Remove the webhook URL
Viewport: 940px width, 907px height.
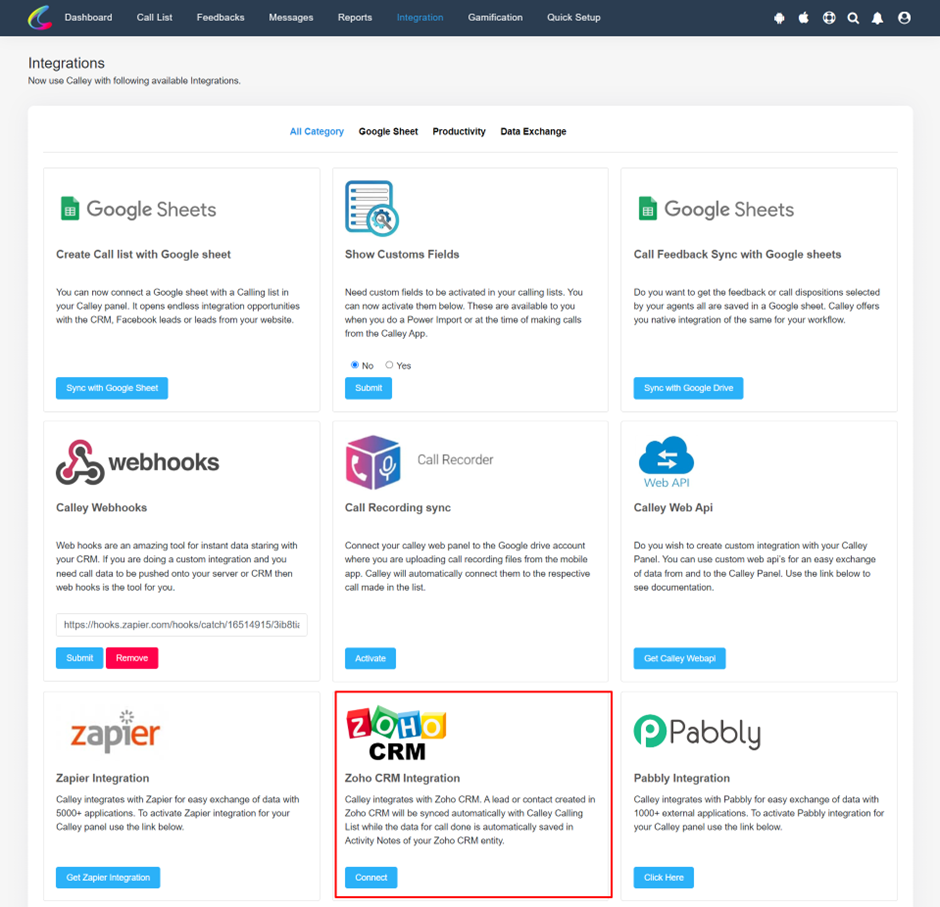point(132,658)
